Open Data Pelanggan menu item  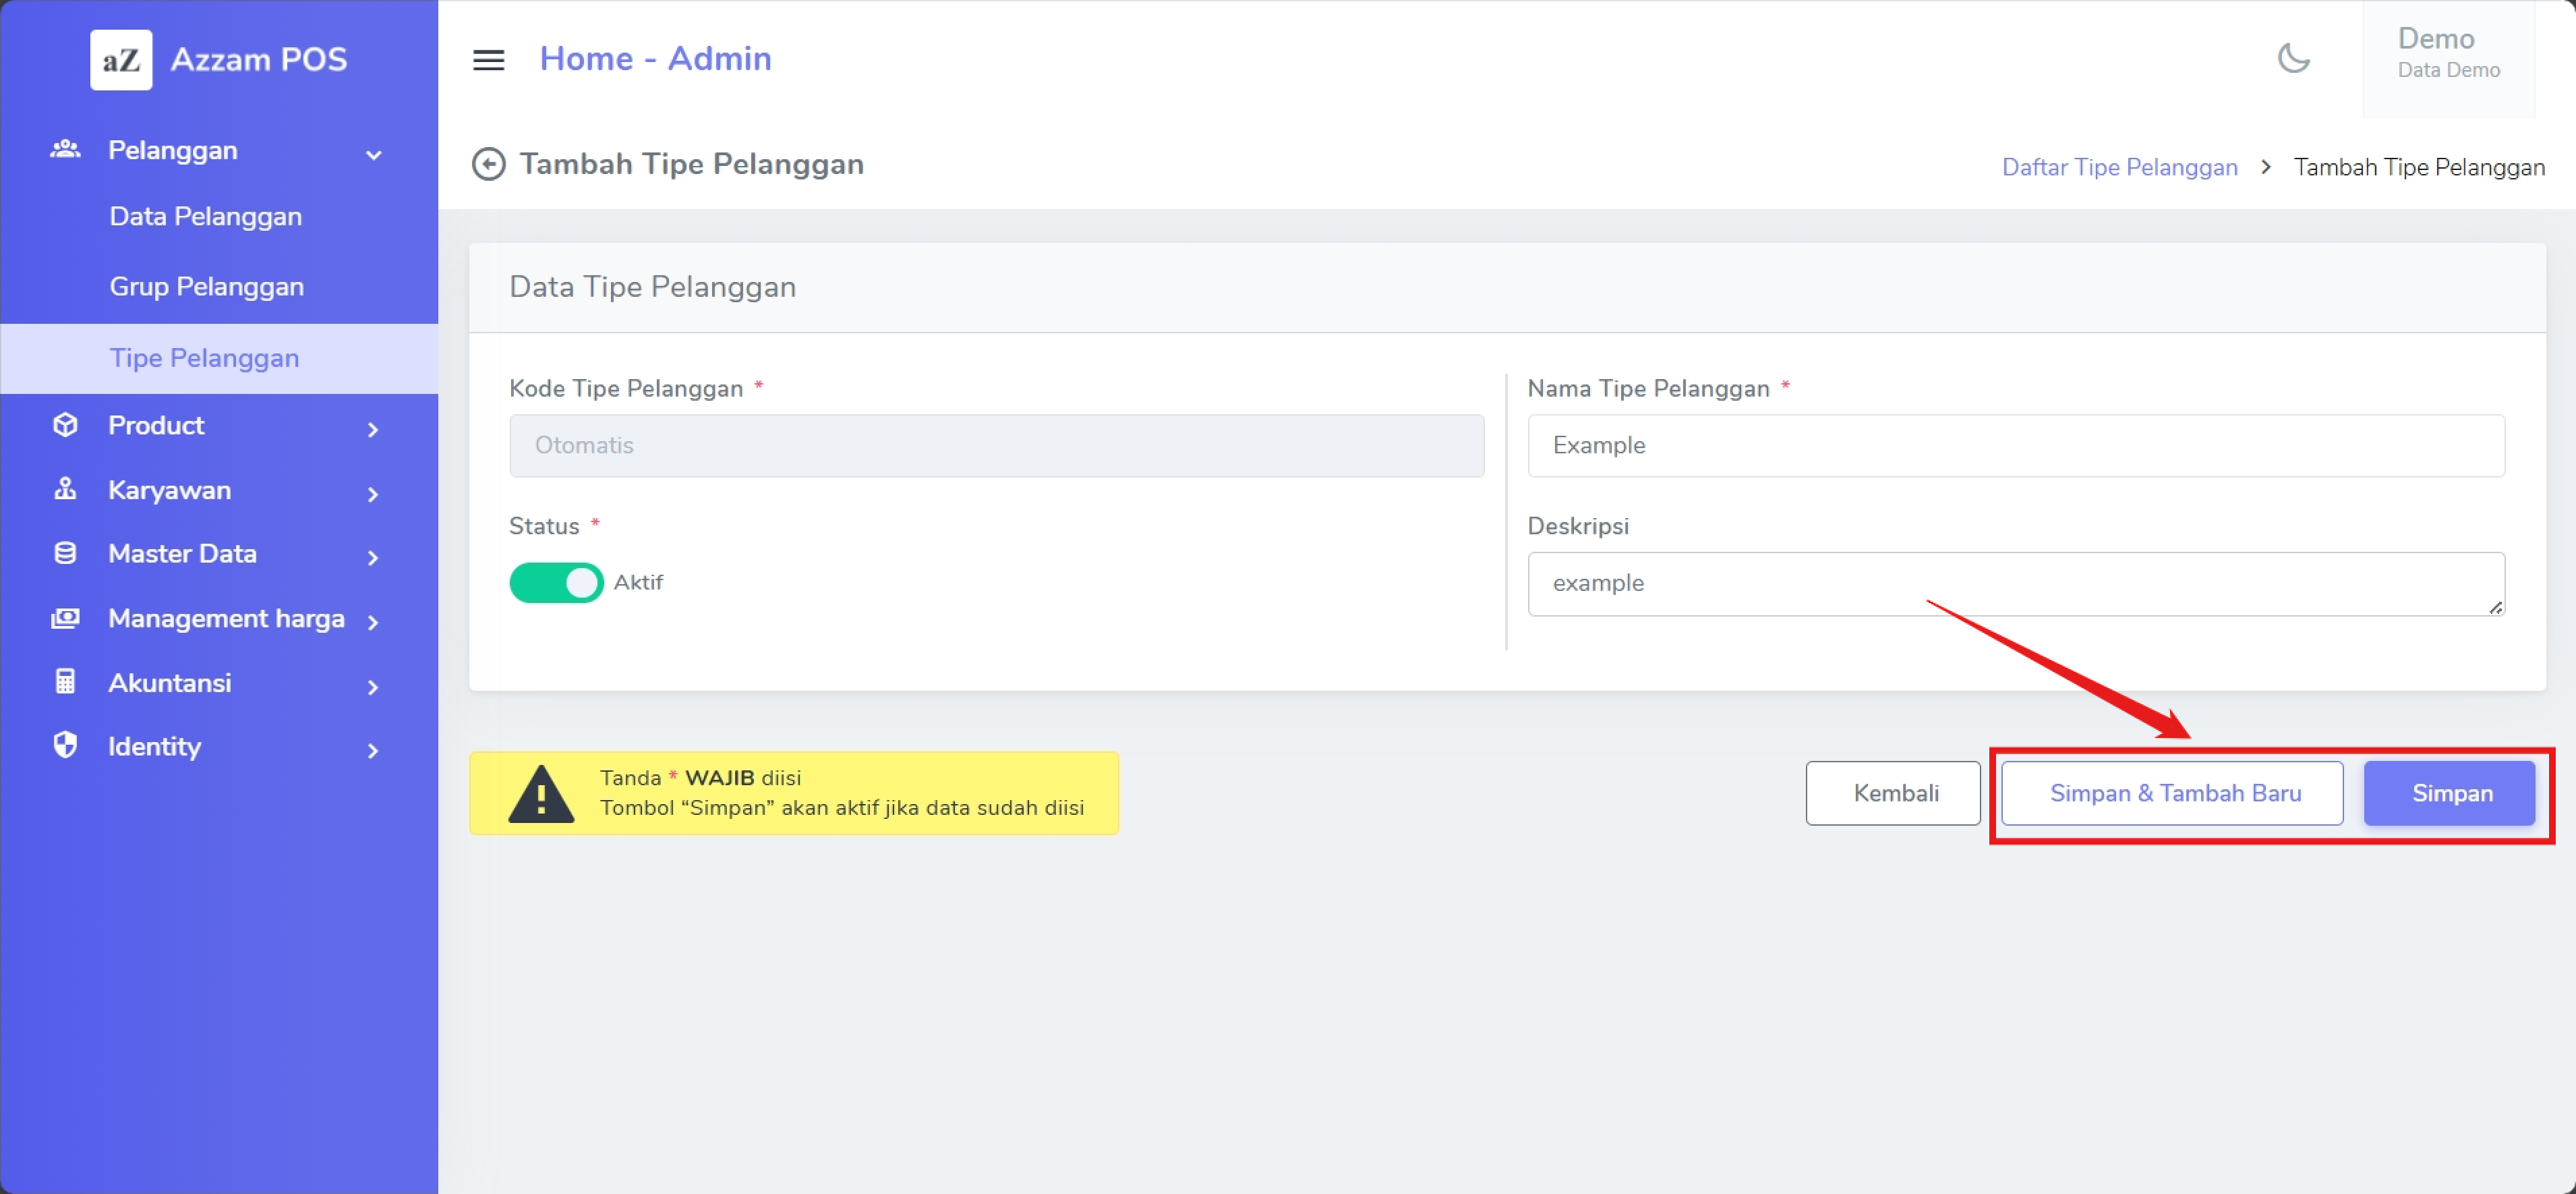pos(205,217)
